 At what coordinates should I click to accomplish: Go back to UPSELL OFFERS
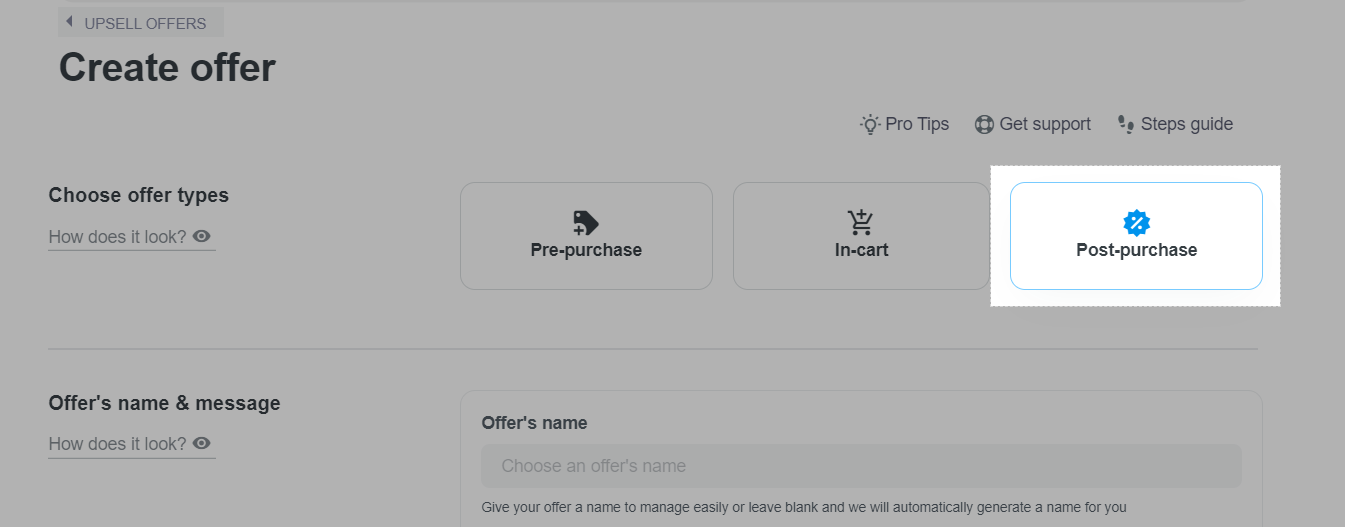pos(144,23)
